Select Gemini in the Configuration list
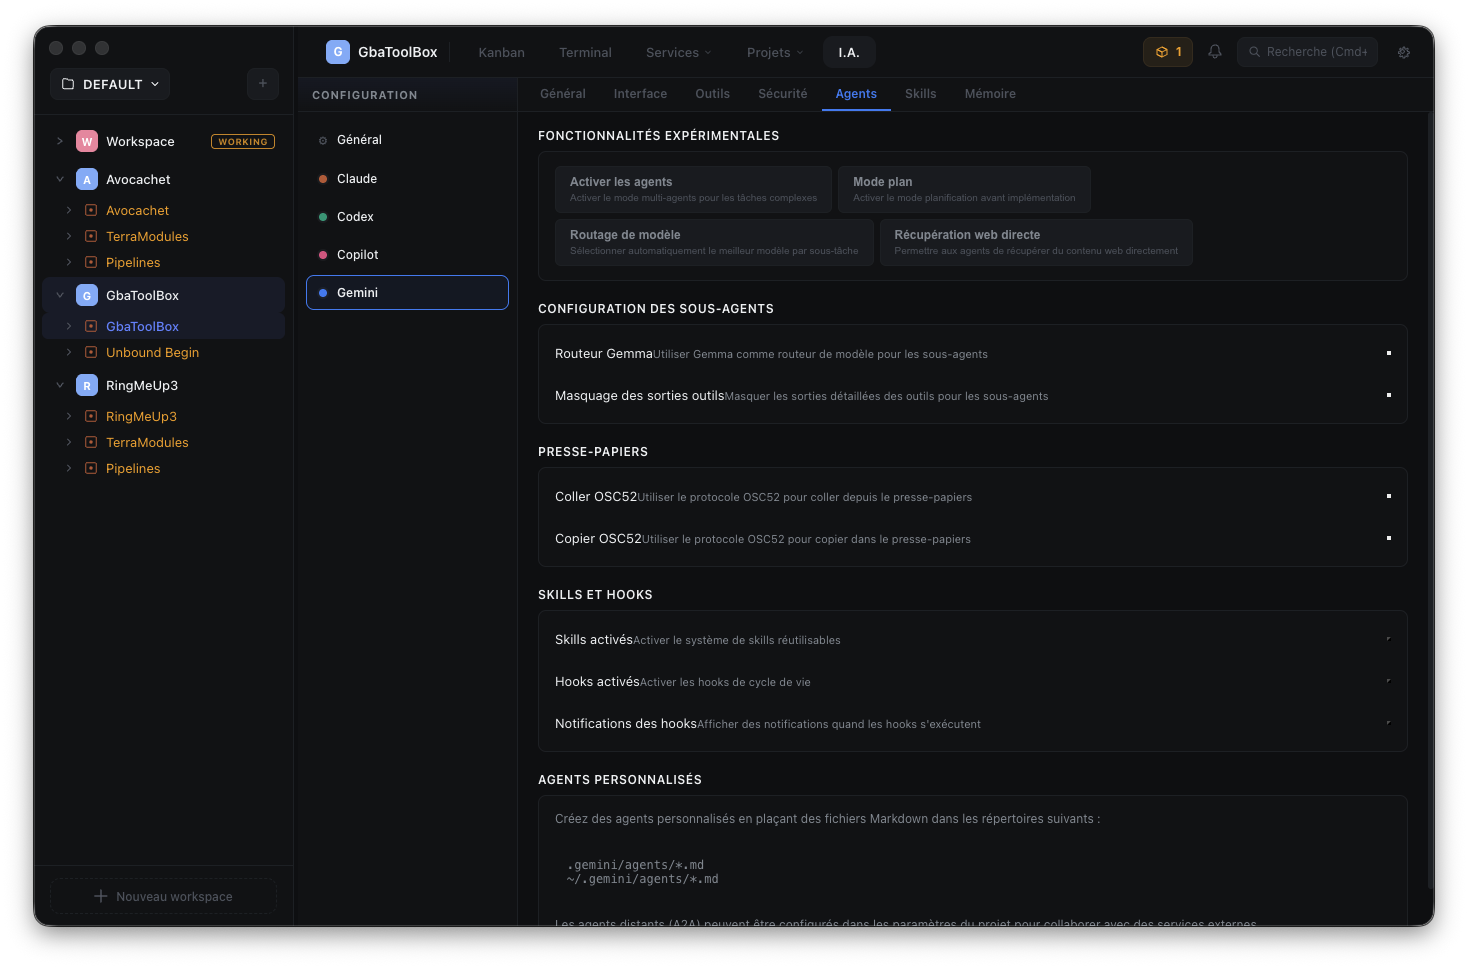This screenshot has height=968, width=1468. [x=407, y=293]
